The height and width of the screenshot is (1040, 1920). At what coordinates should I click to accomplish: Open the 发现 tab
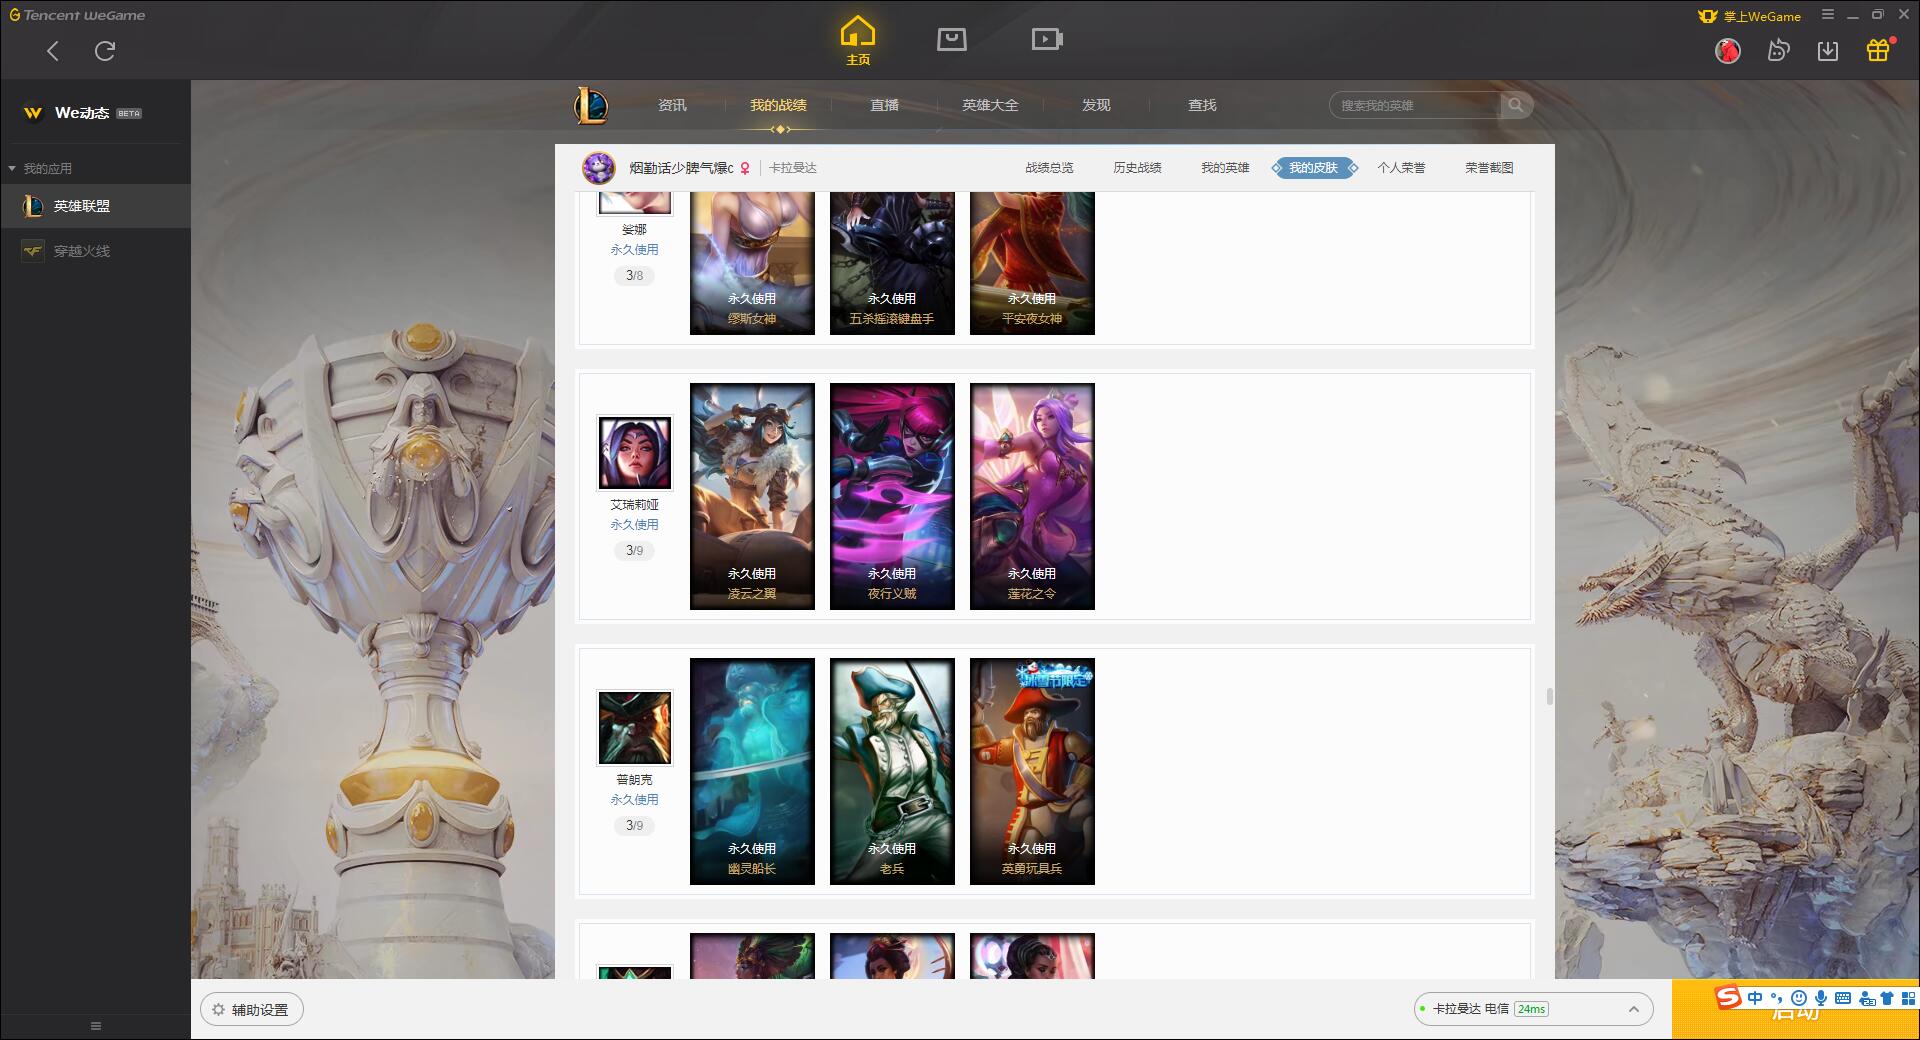1096,105
